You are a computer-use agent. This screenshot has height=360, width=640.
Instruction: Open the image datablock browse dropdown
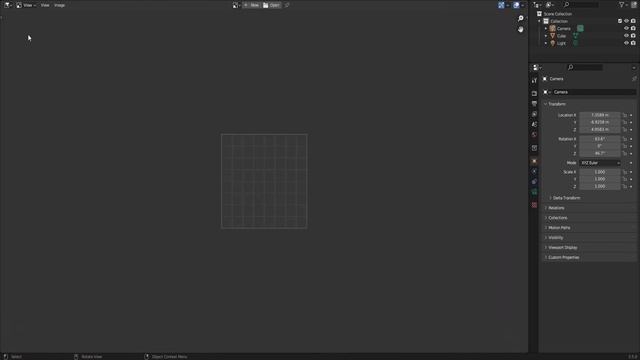(x=236, y=5)
